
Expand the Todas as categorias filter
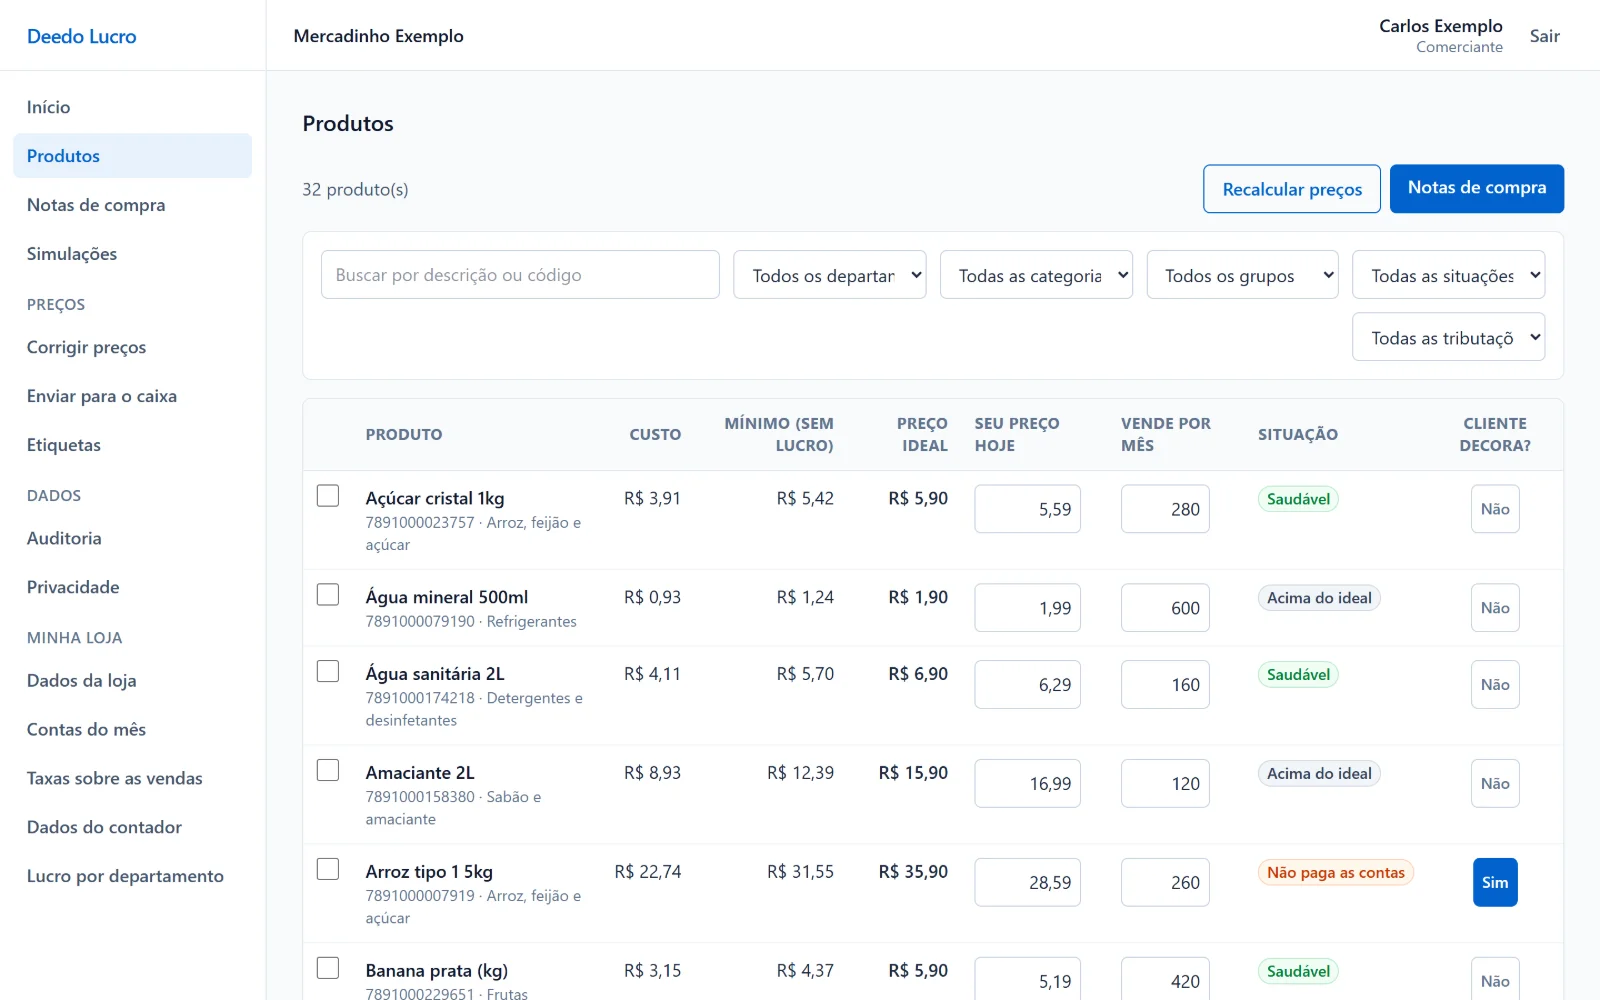tap(1036, 275)
